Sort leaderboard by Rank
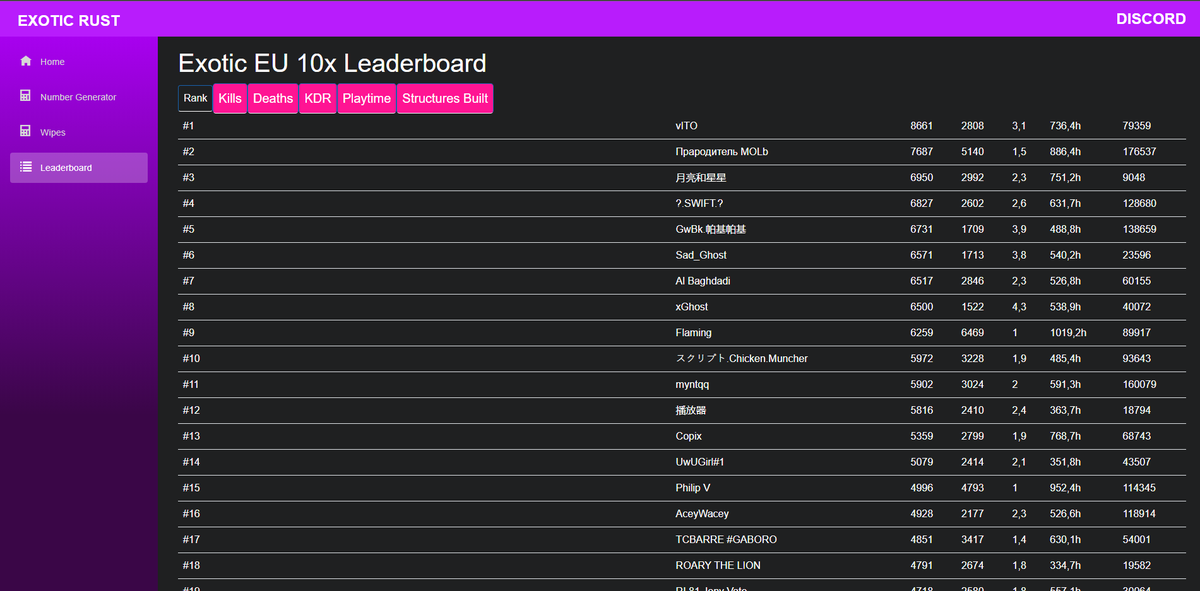Image resolution: width=1200 pixels, height=591 pixels. (x=195, y=98)
